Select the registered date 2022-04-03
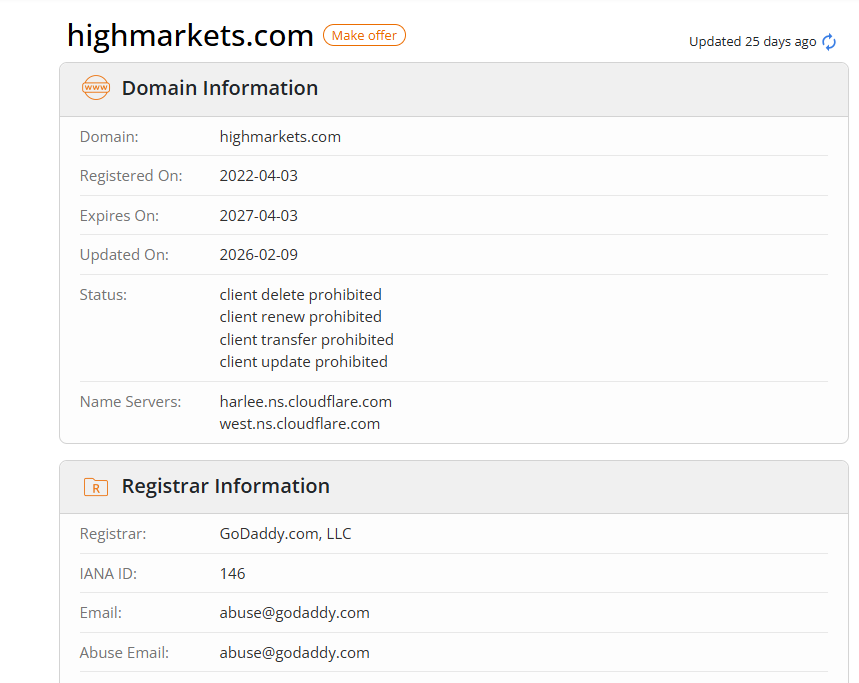 point(259,176)
